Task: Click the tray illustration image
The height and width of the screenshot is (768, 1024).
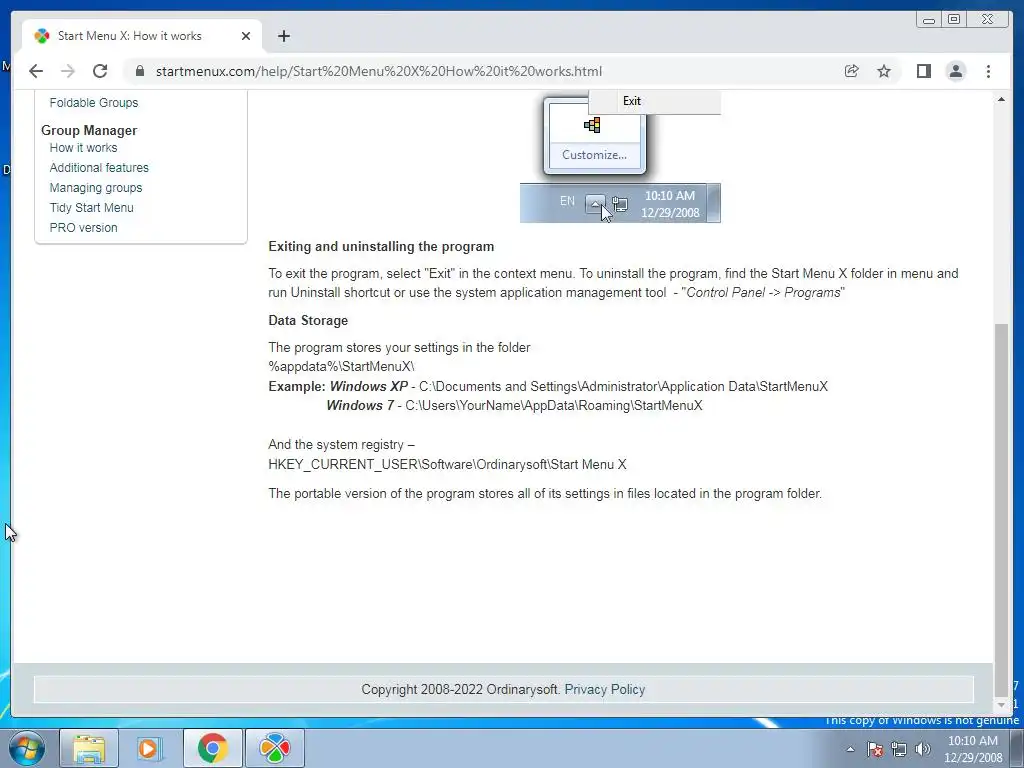Action: (620, 157)
